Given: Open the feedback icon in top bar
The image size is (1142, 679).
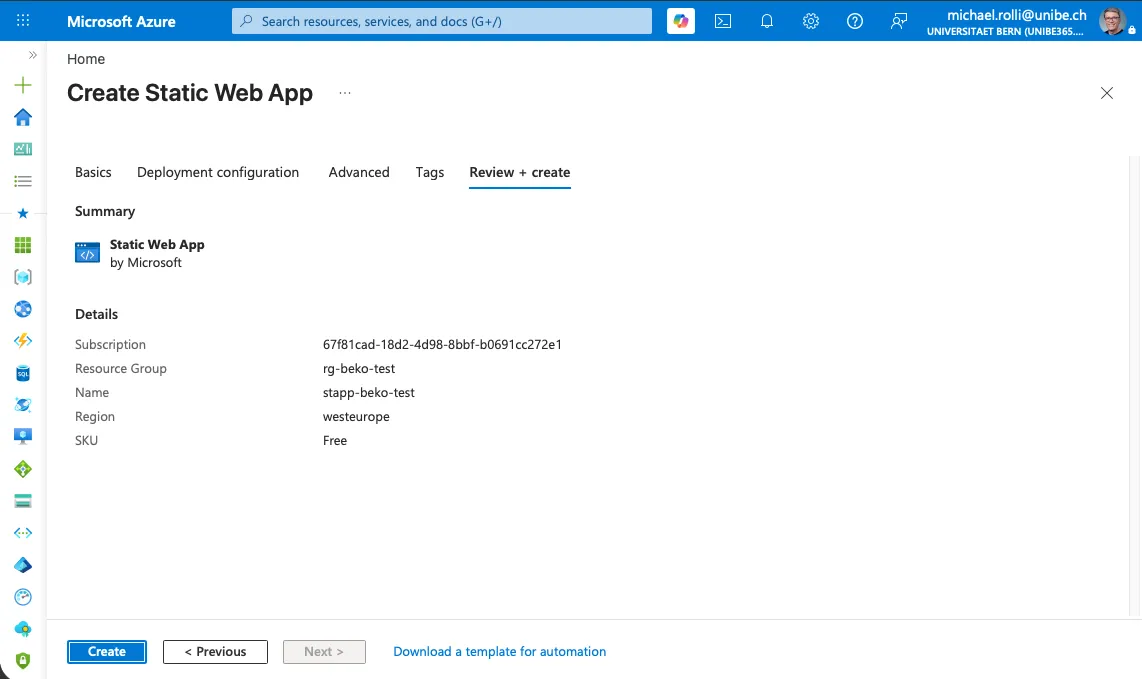Looking at the screenshot, I should pos(899,21).
